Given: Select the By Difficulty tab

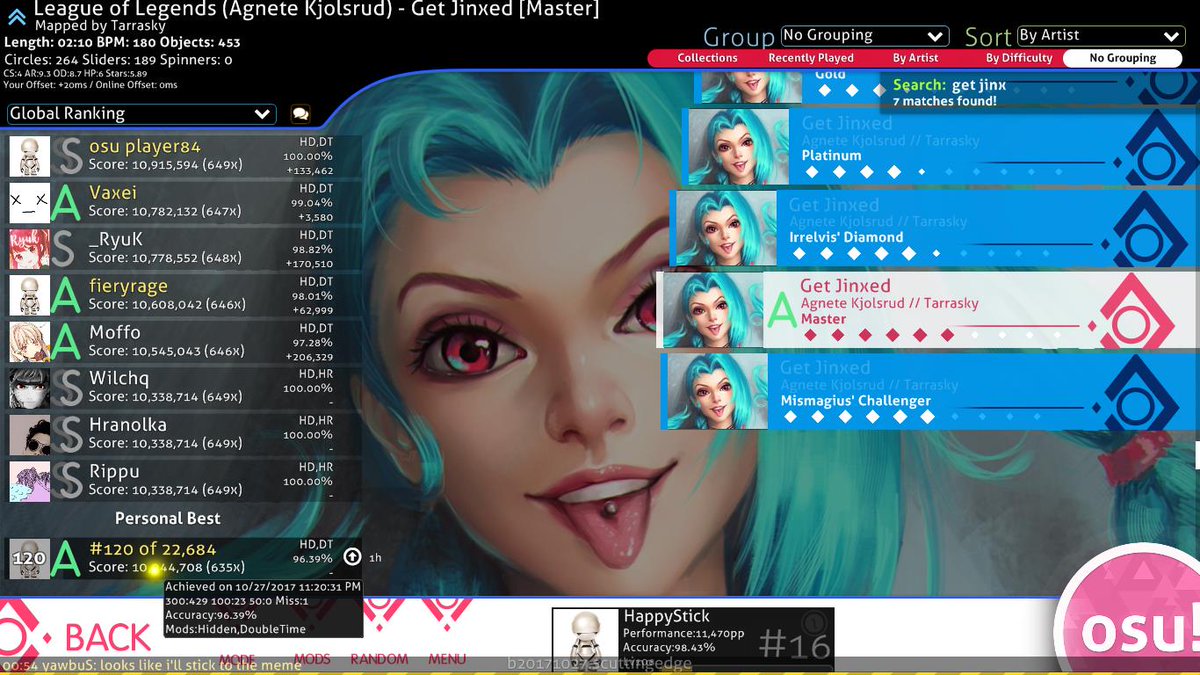Looking at the screenshot, I should (x=1019, y=58).
